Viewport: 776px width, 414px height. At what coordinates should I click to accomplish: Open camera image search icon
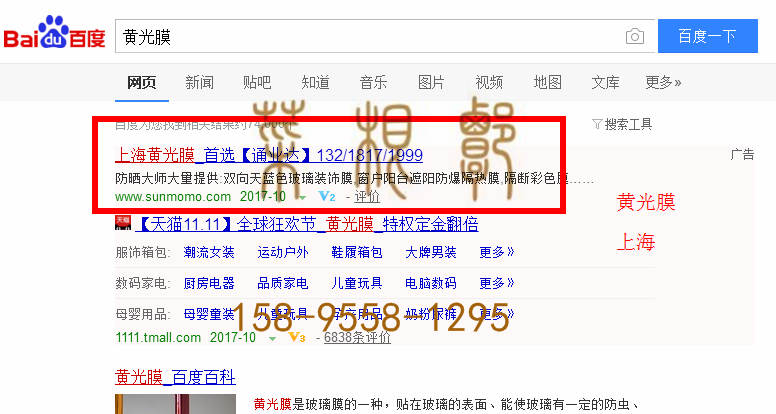[x=634, y=36]
